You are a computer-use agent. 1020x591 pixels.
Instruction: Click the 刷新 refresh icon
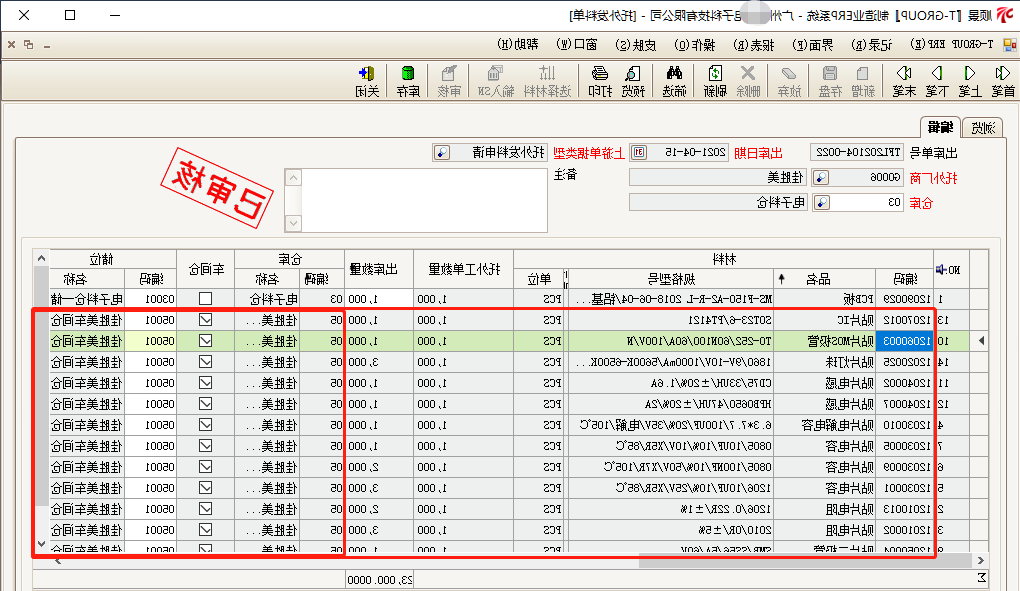[x=715, y=79]
